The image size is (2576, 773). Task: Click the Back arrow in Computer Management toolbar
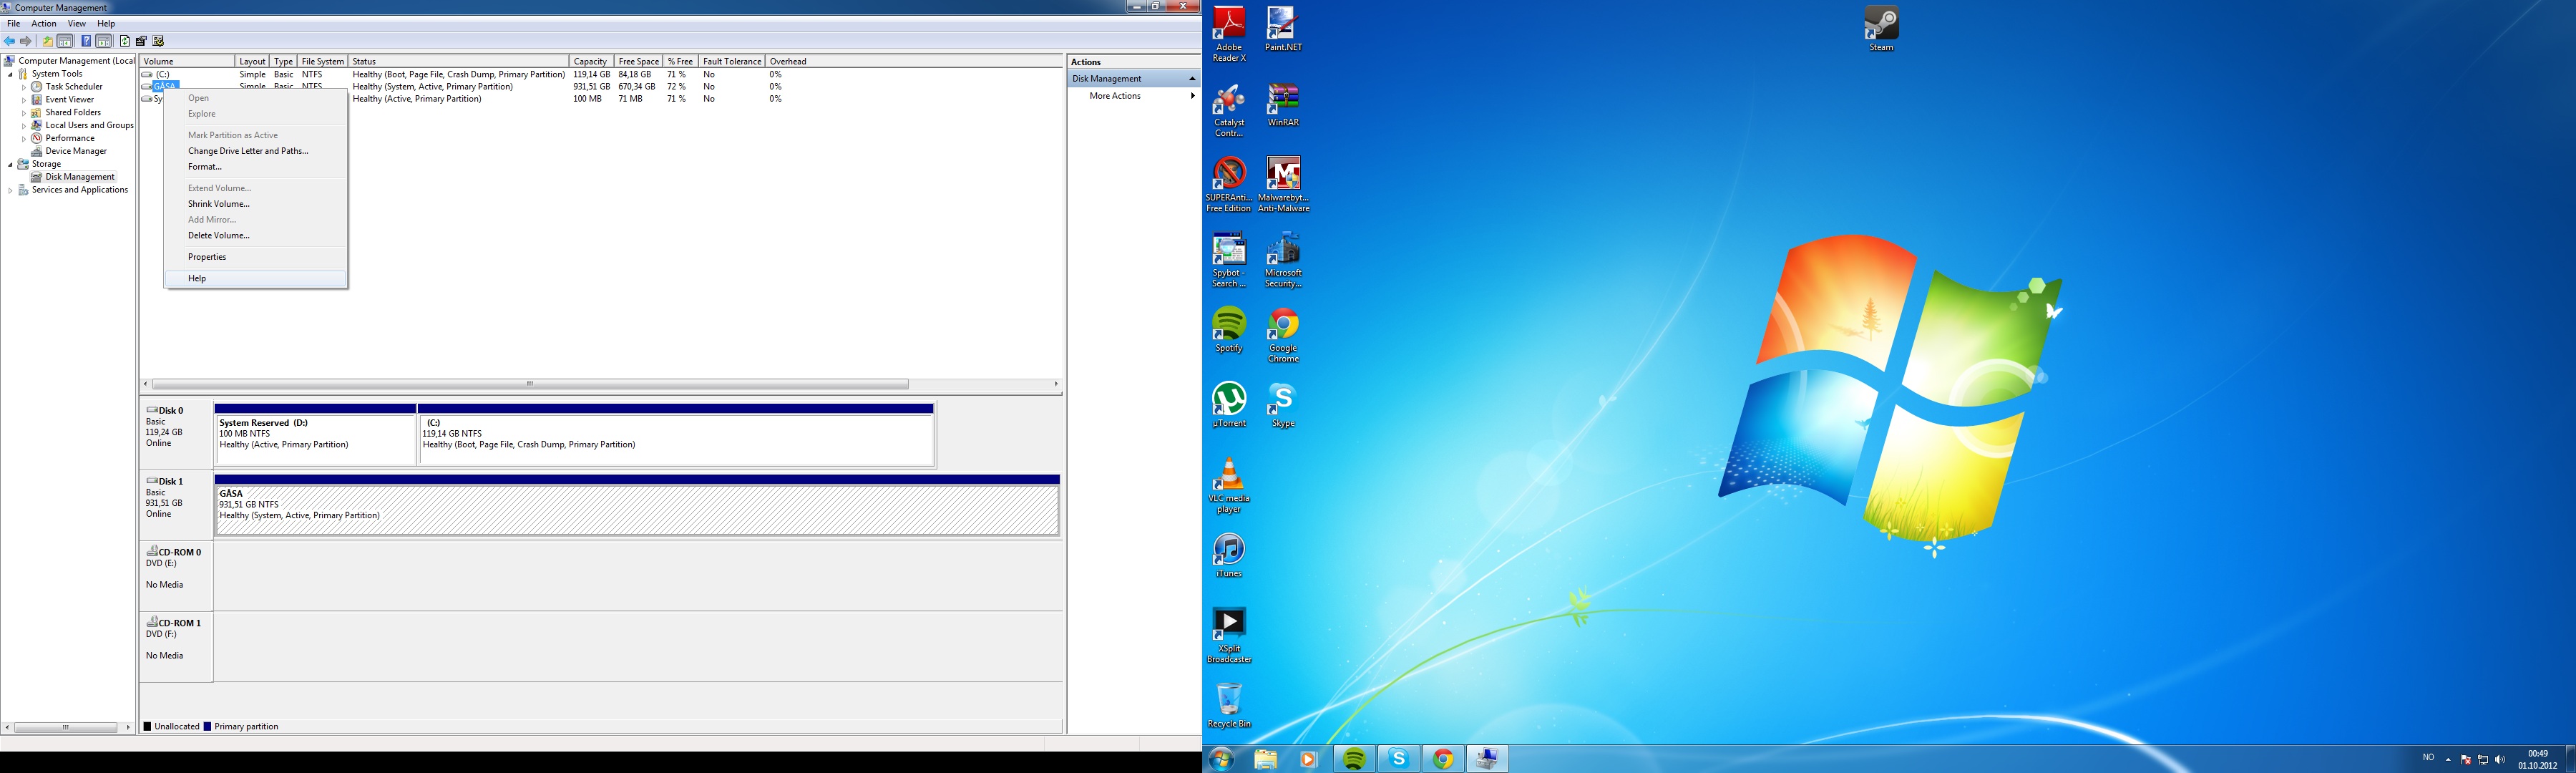pyautogui.click(x=9, y=41)
